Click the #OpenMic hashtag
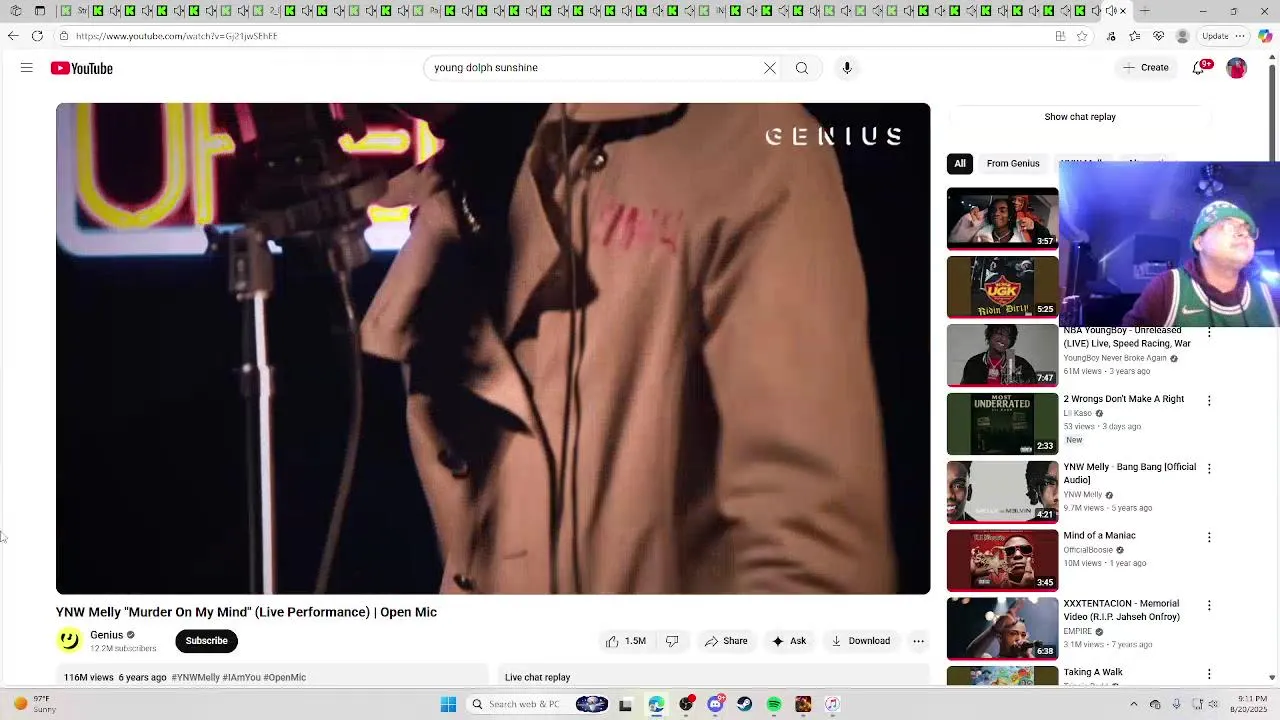The image size is (1280, 720). 284,677
